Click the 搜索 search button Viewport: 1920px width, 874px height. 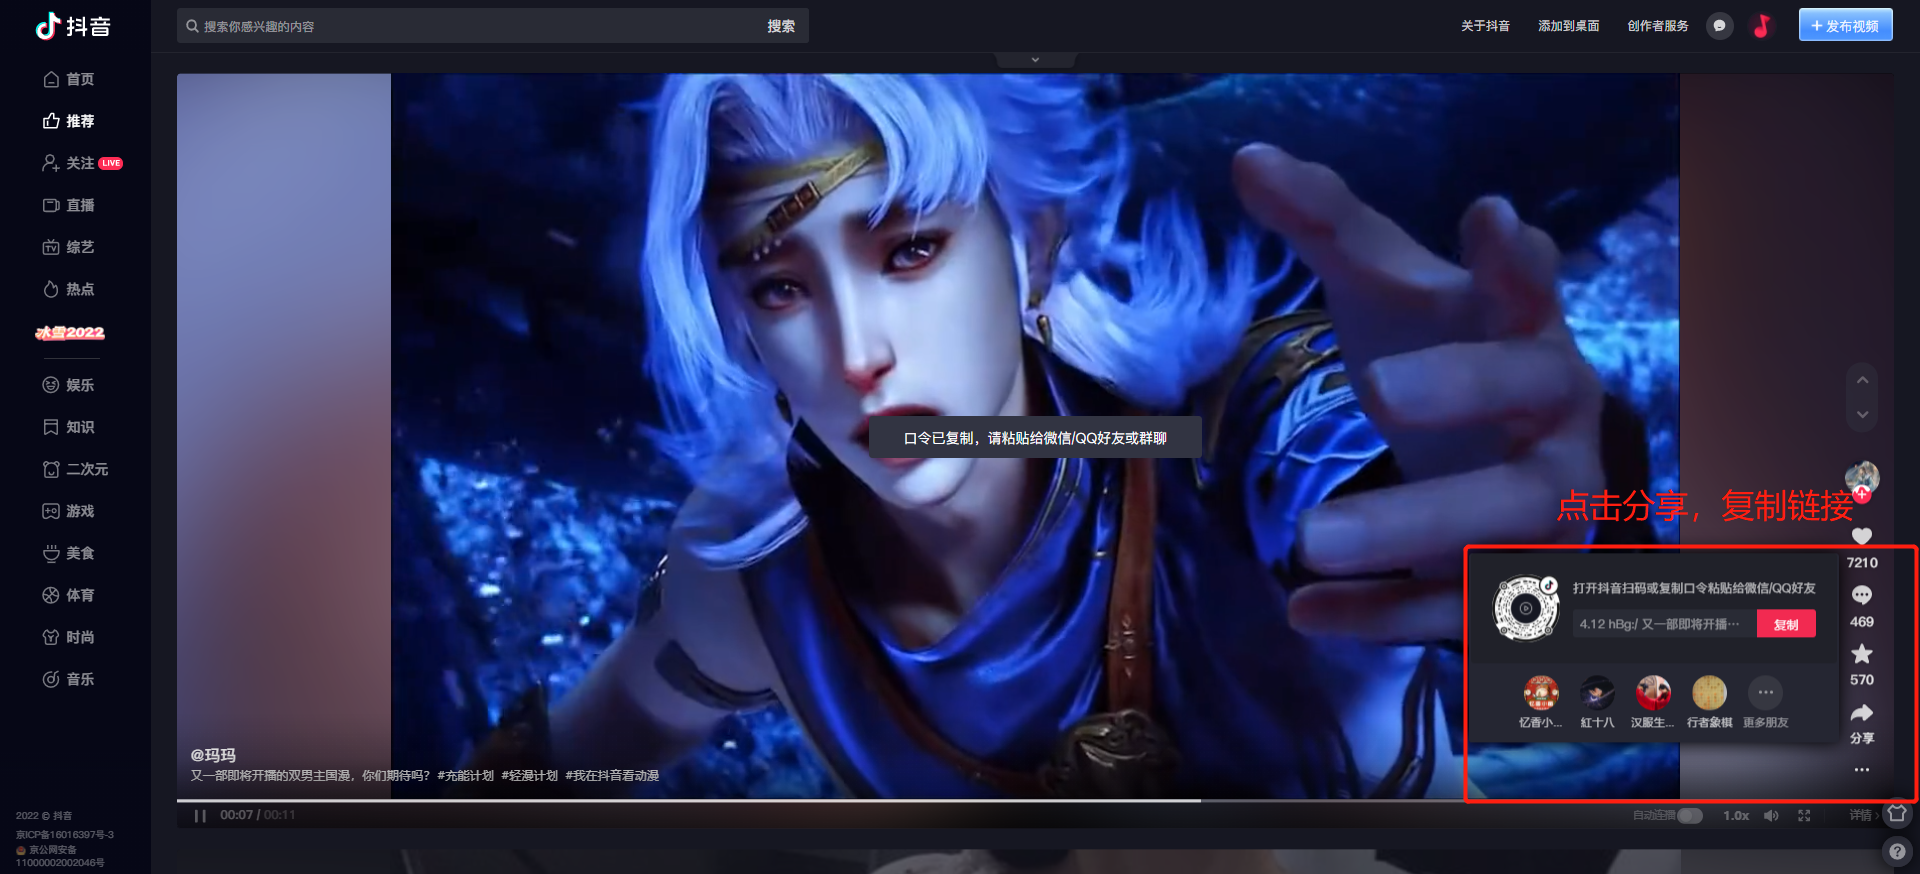click(x=781, y=26)
